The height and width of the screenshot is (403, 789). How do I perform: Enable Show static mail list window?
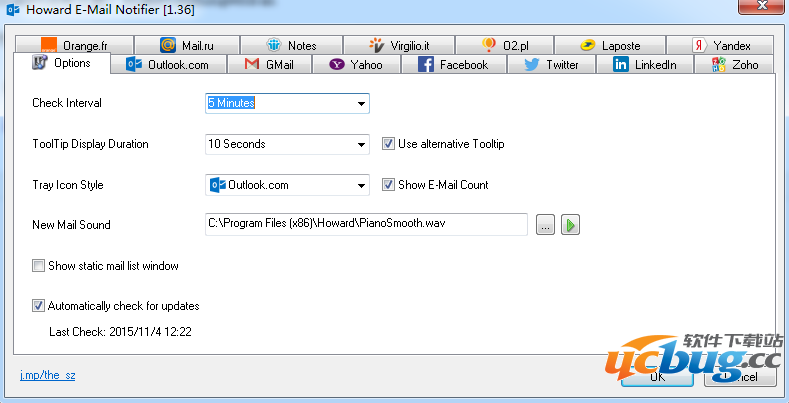point(38,266)
